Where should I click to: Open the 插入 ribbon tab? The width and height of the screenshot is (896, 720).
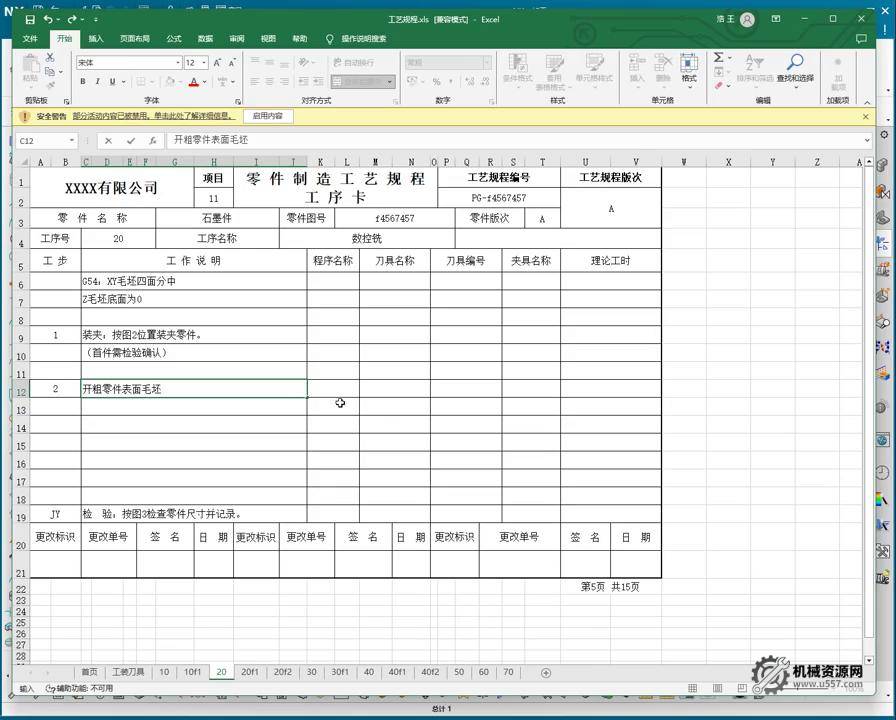(96, 39)
